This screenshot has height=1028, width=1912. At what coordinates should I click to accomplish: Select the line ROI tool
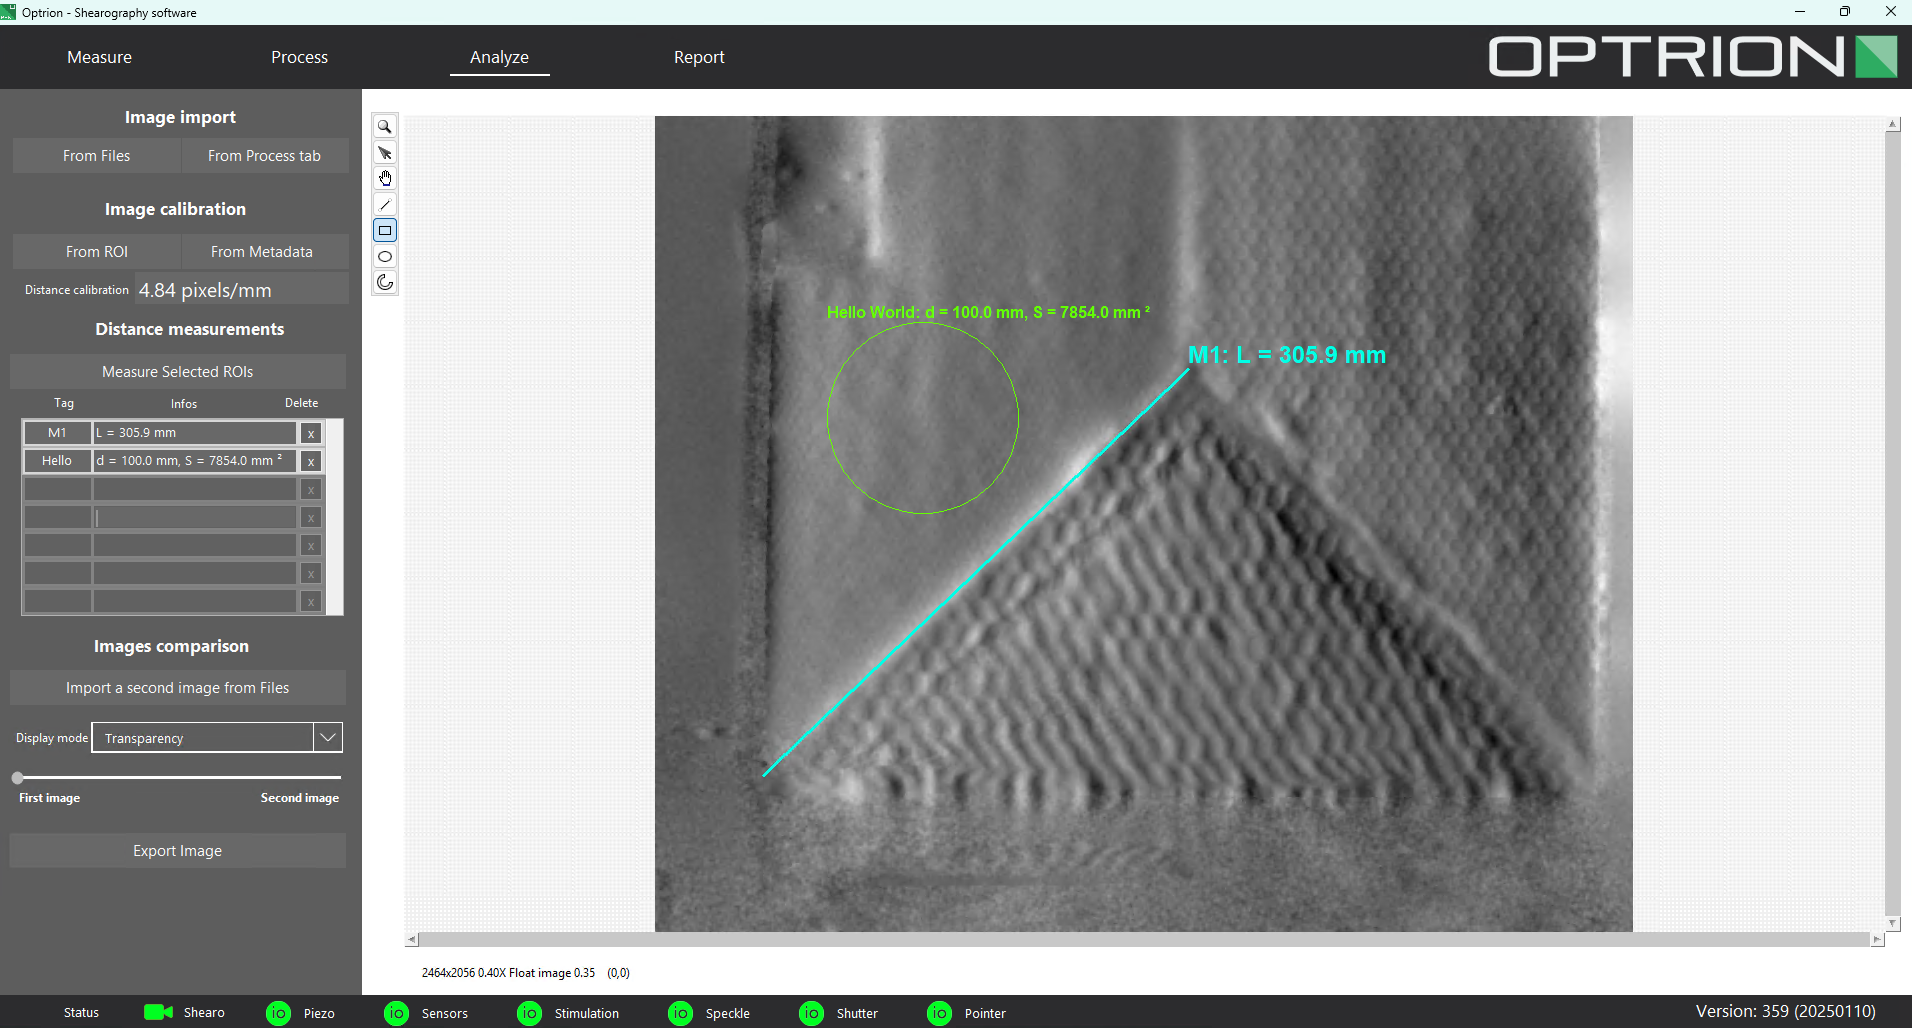tap(385, 205)
